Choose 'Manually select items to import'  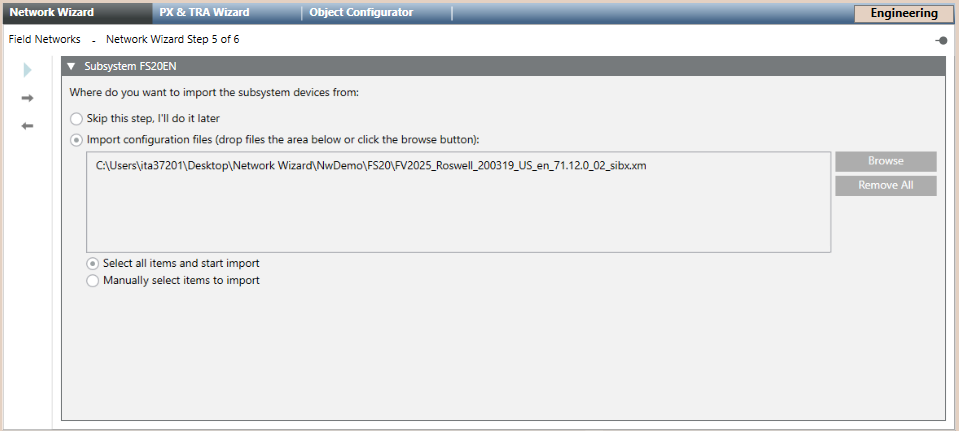coord(93,281)
